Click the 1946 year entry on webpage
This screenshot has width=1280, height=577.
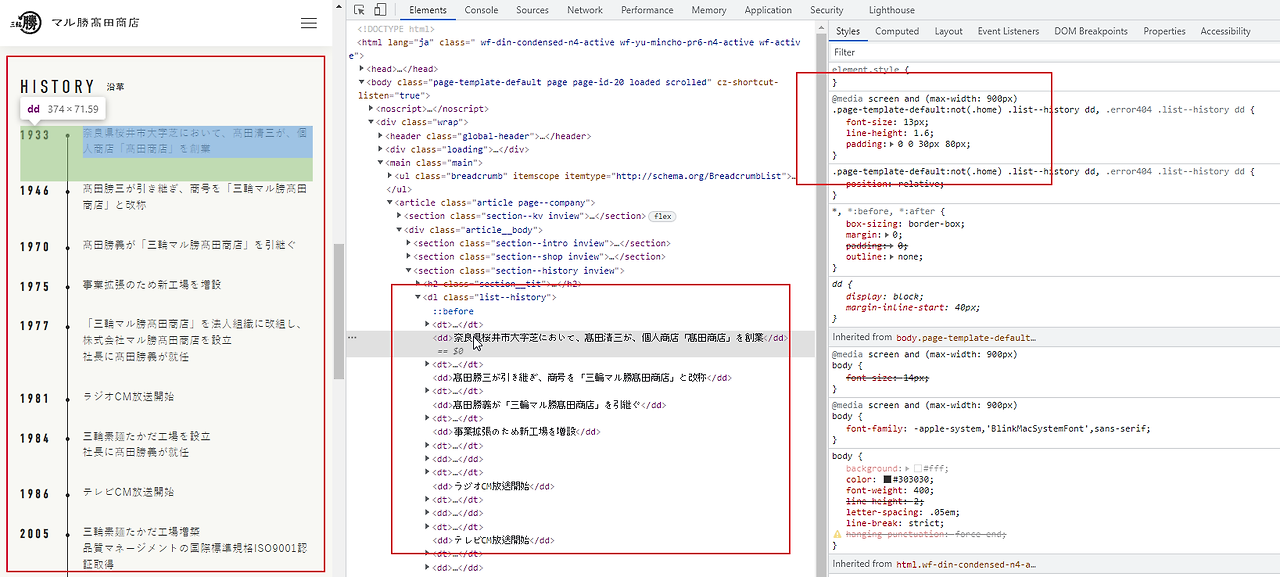pyautogui.click(x=34, y=190)
